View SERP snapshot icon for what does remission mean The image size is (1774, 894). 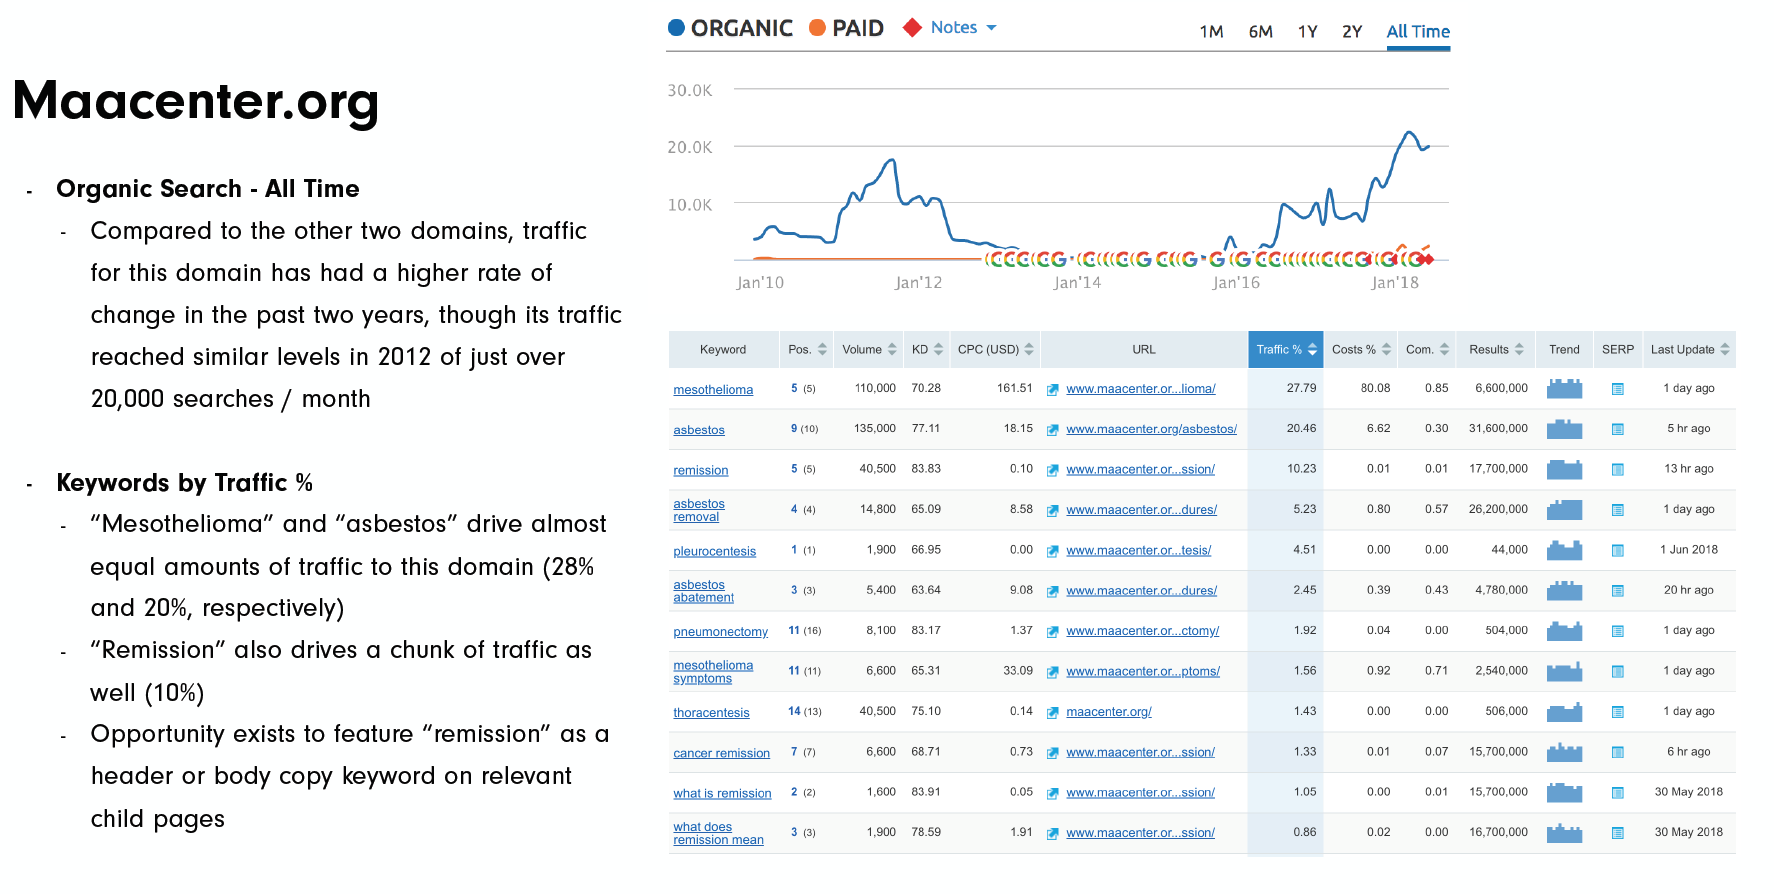[x=1617, y=833]
